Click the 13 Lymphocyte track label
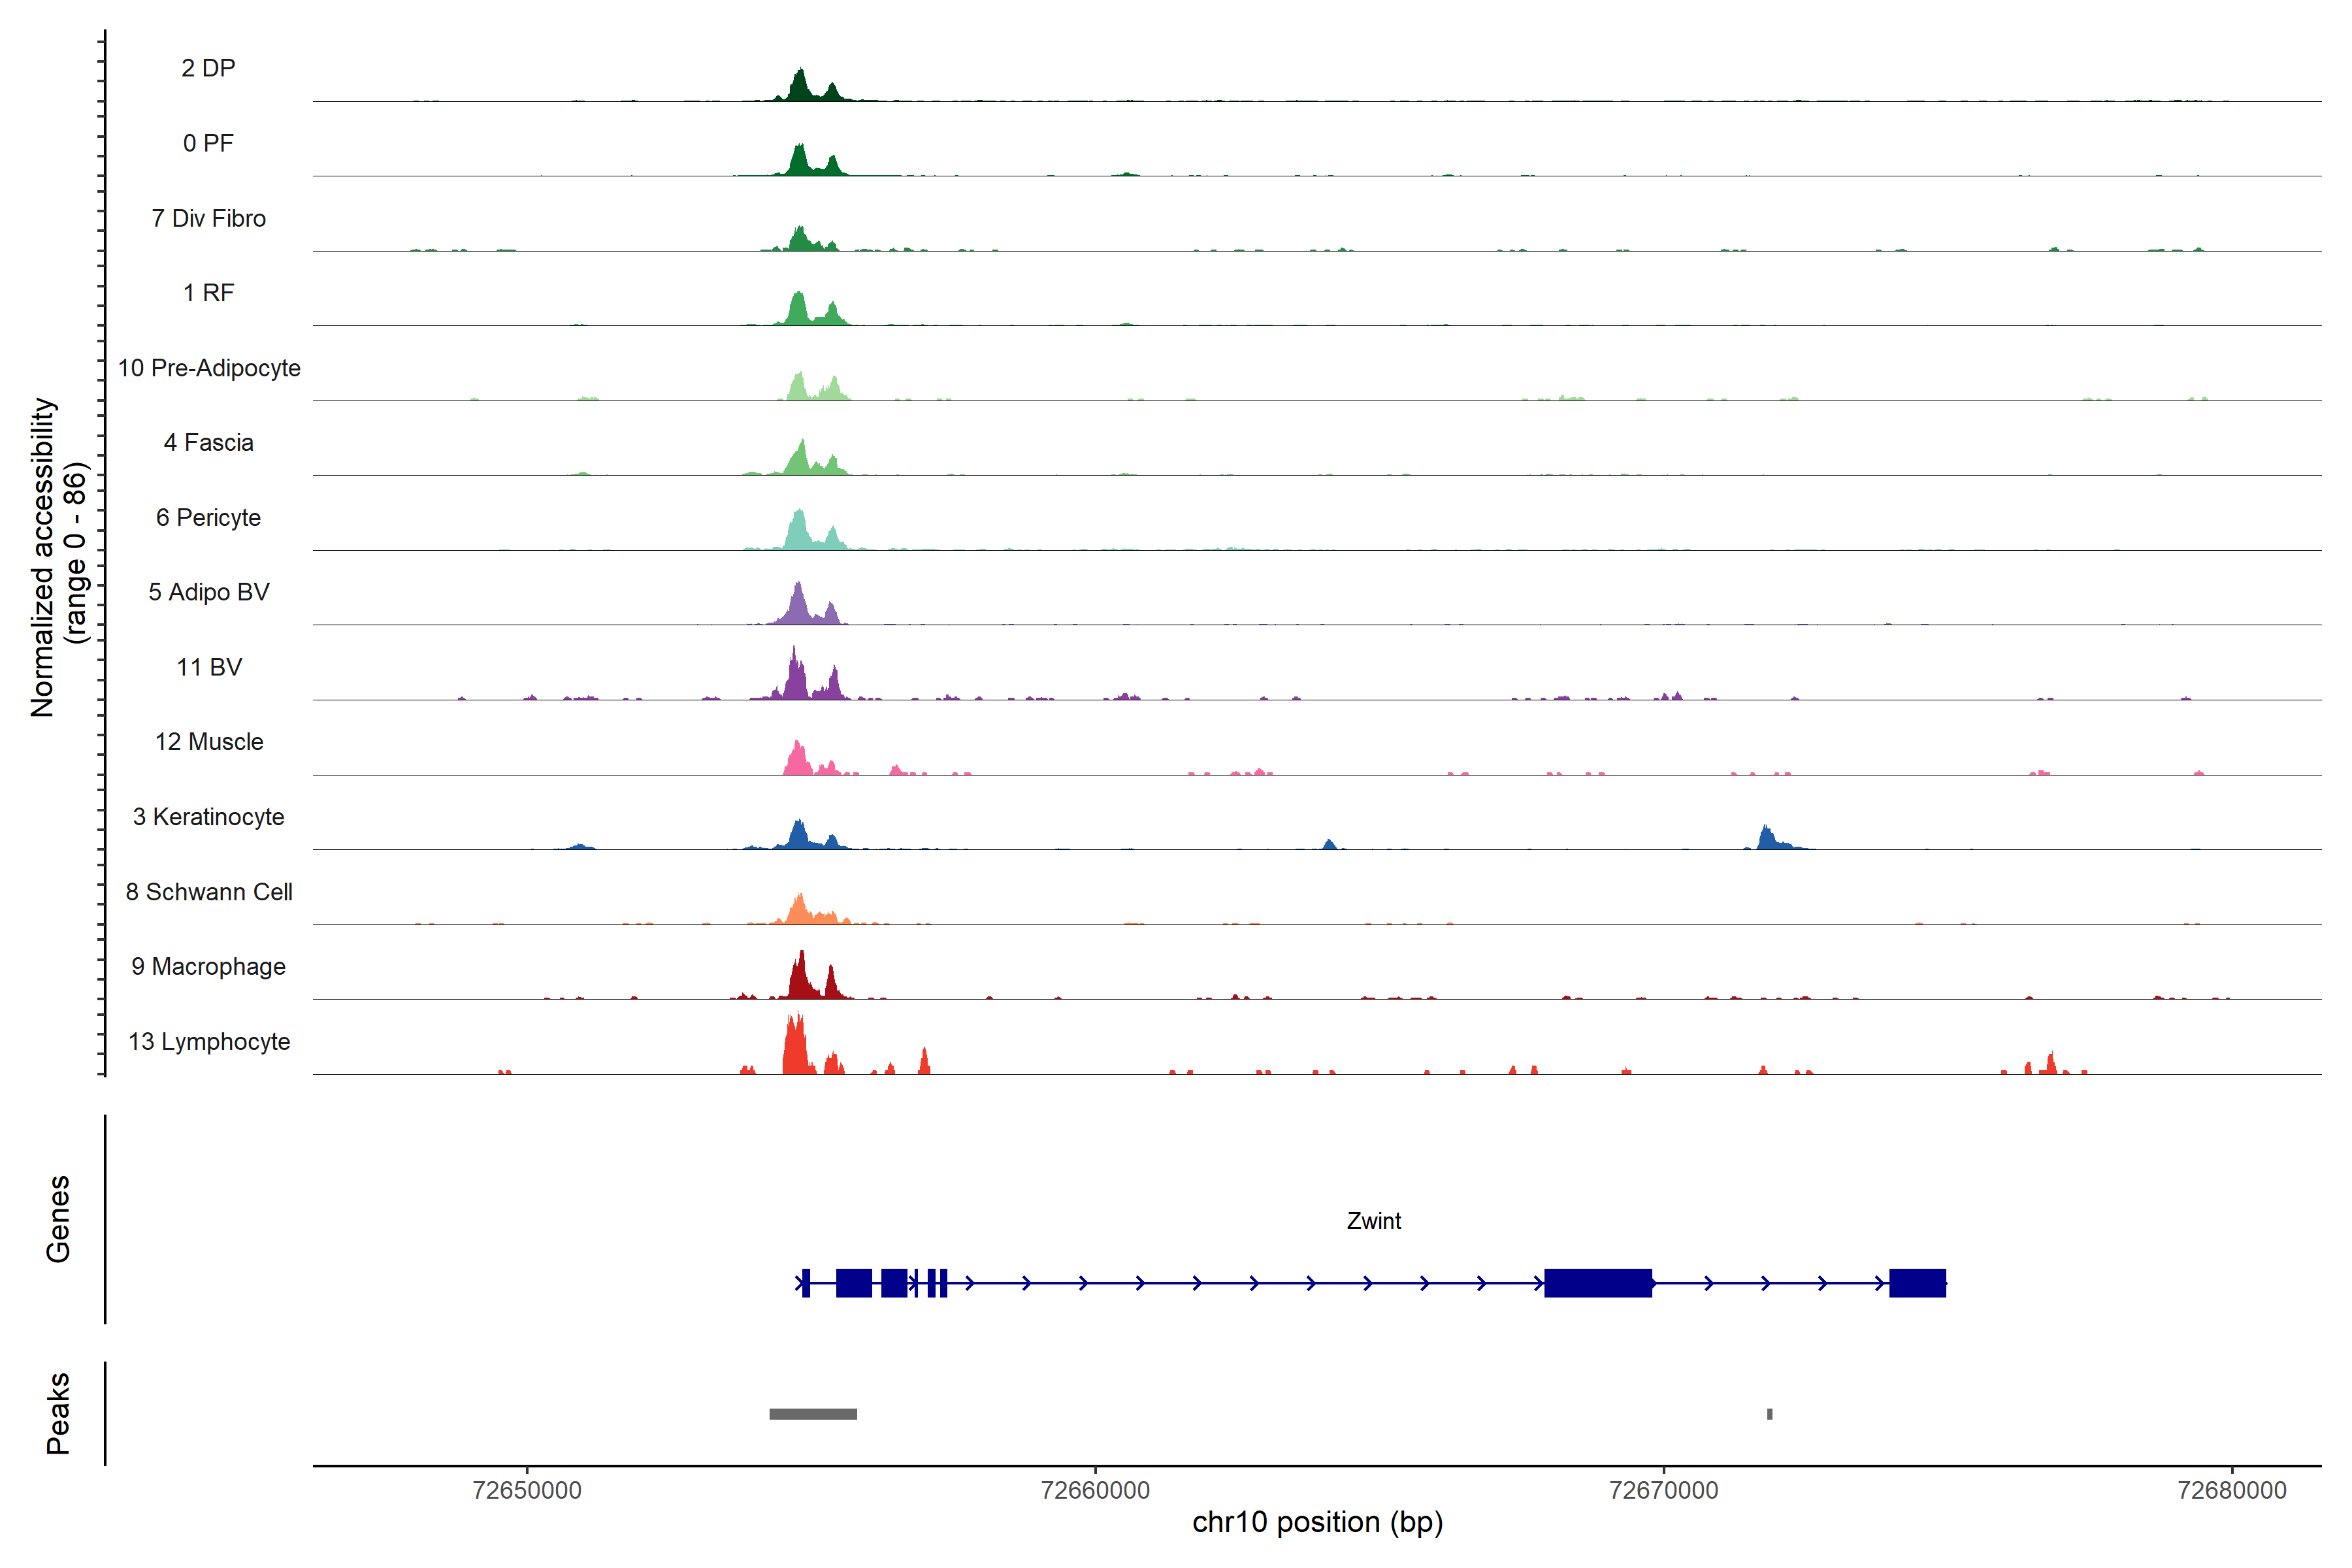Screen dimensions: 2352x1568 point(209,1041)
